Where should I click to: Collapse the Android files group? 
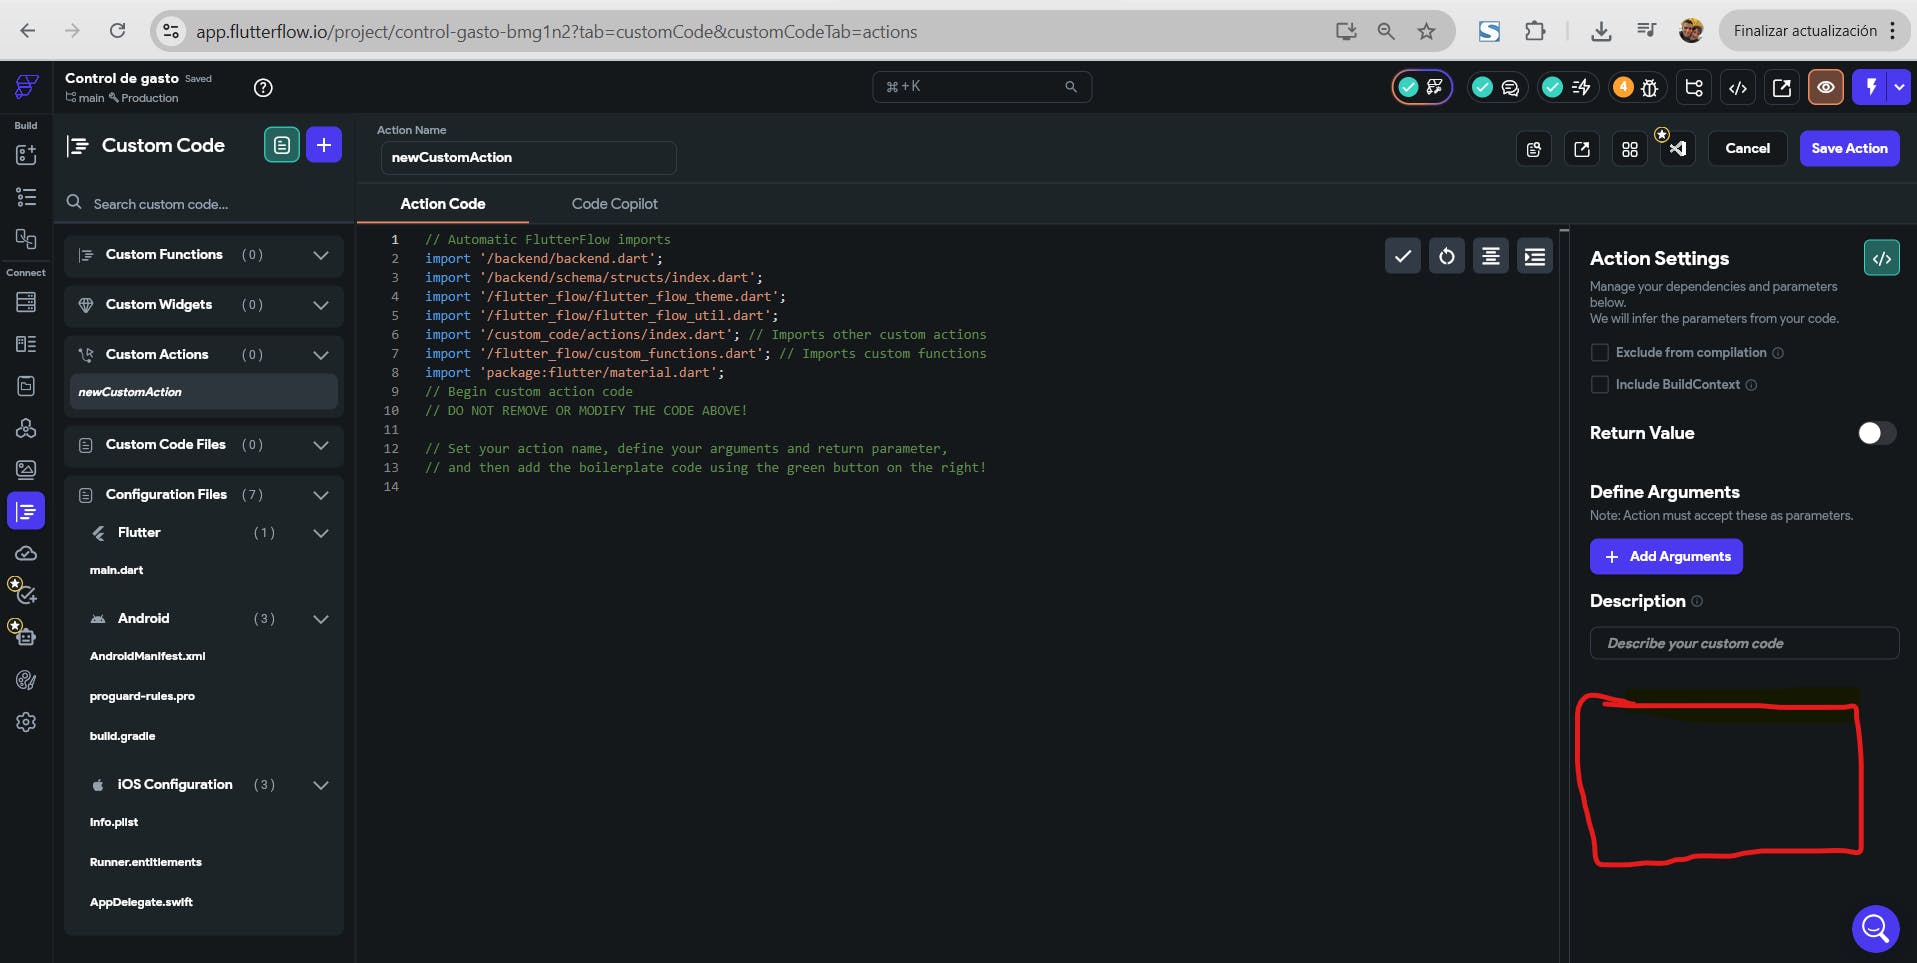pyautogui.click(x=320, y=619)
